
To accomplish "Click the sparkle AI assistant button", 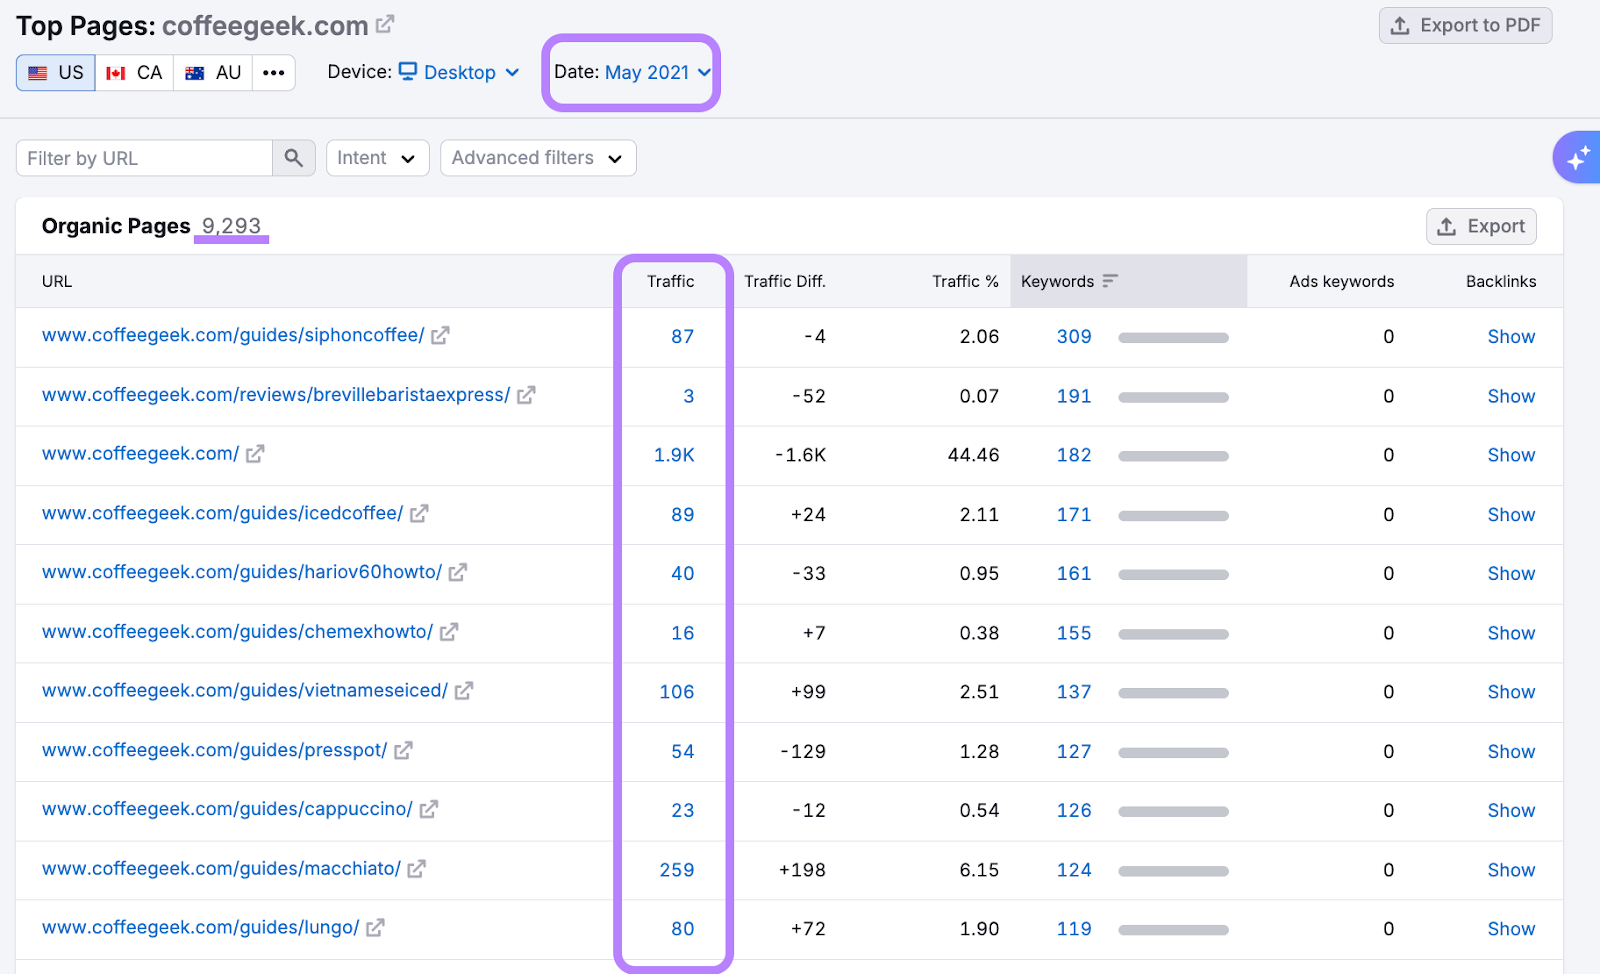I will (1577, 158).
